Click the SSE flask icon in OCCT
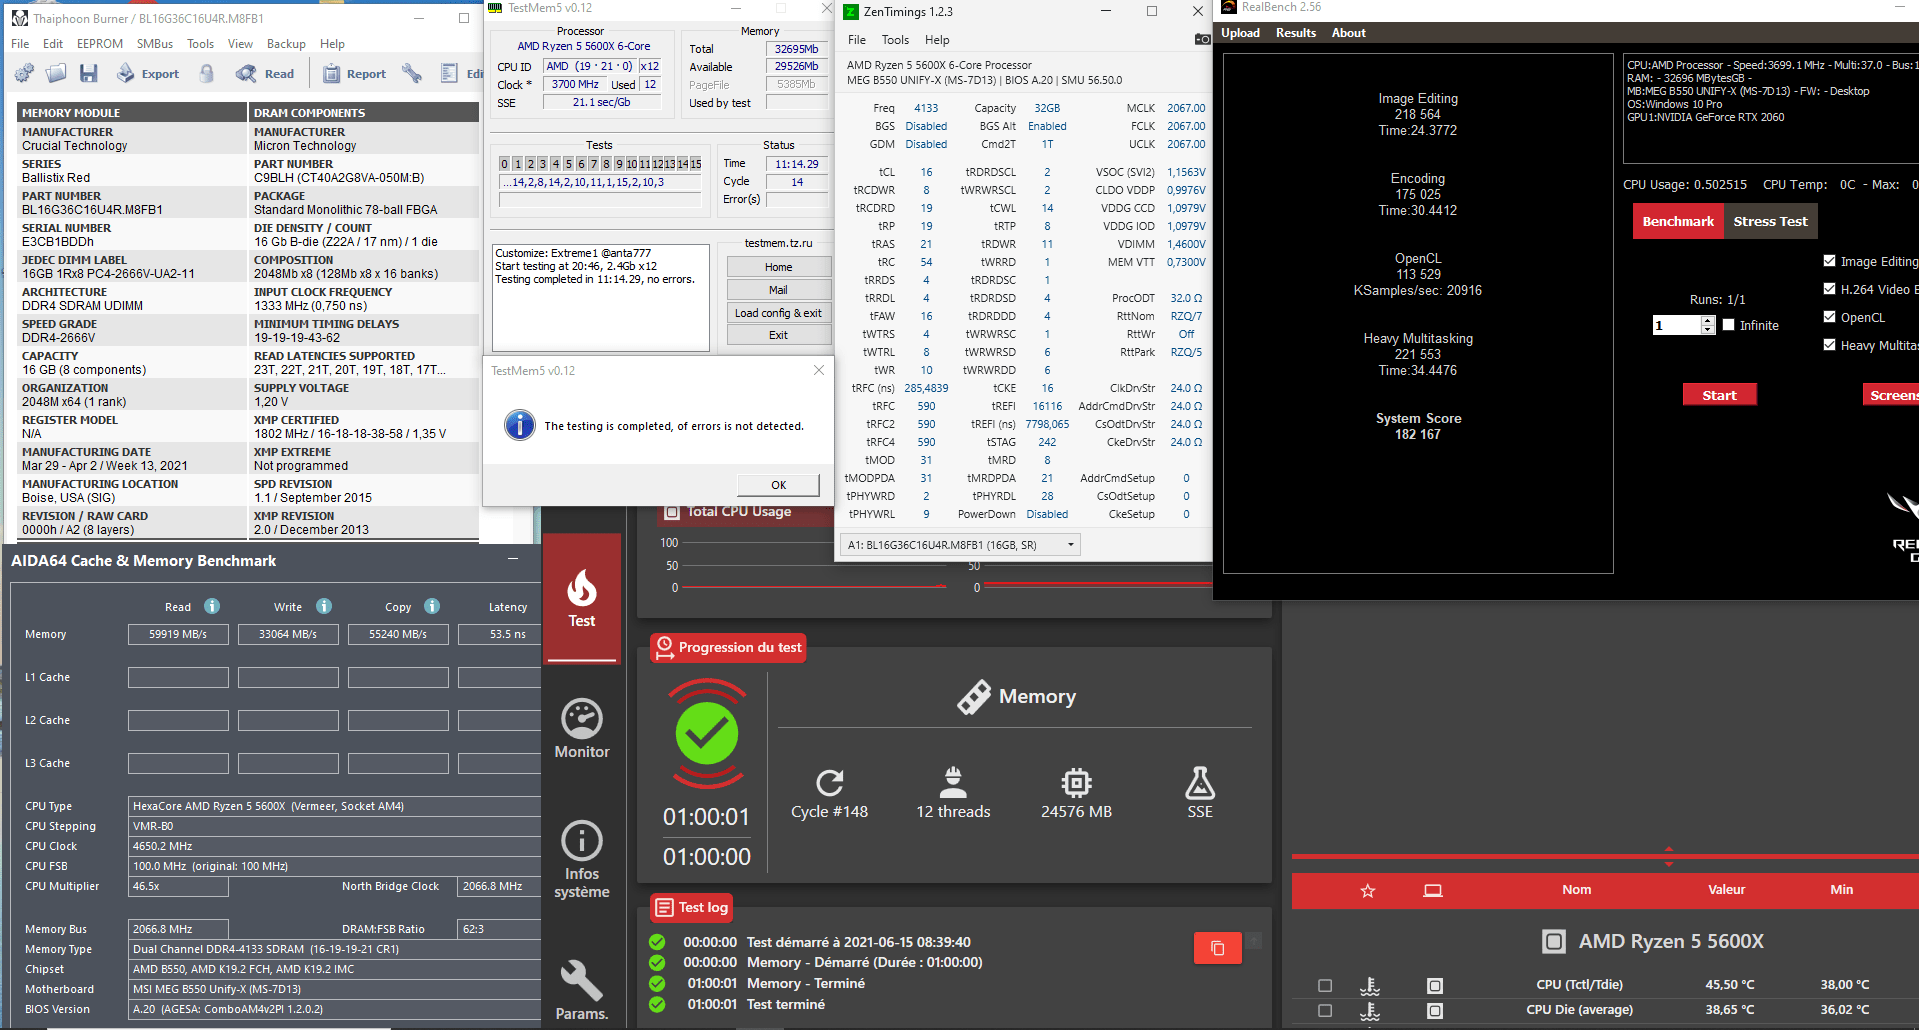This screenshot has width=1919, height=1030. (x=1200, y=782)
